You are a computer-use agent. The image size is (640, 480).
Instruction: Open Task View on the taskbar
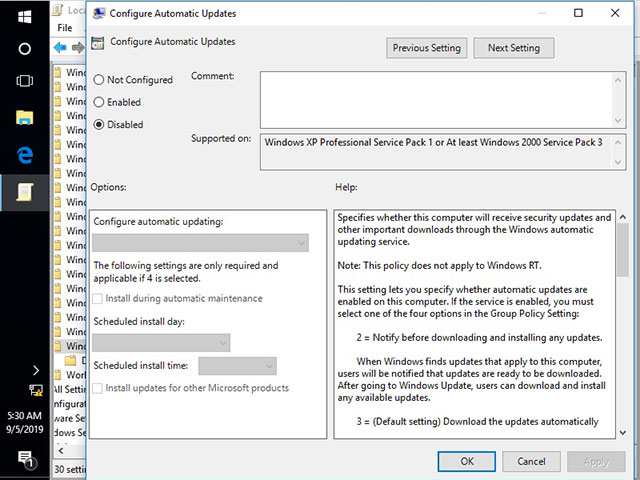point(24,81)
